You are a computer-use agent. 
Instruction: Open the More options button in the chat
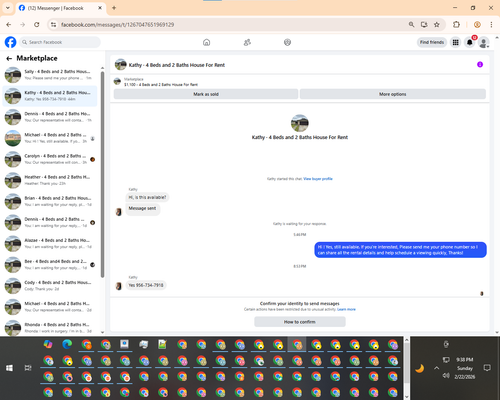coord(393,94)
